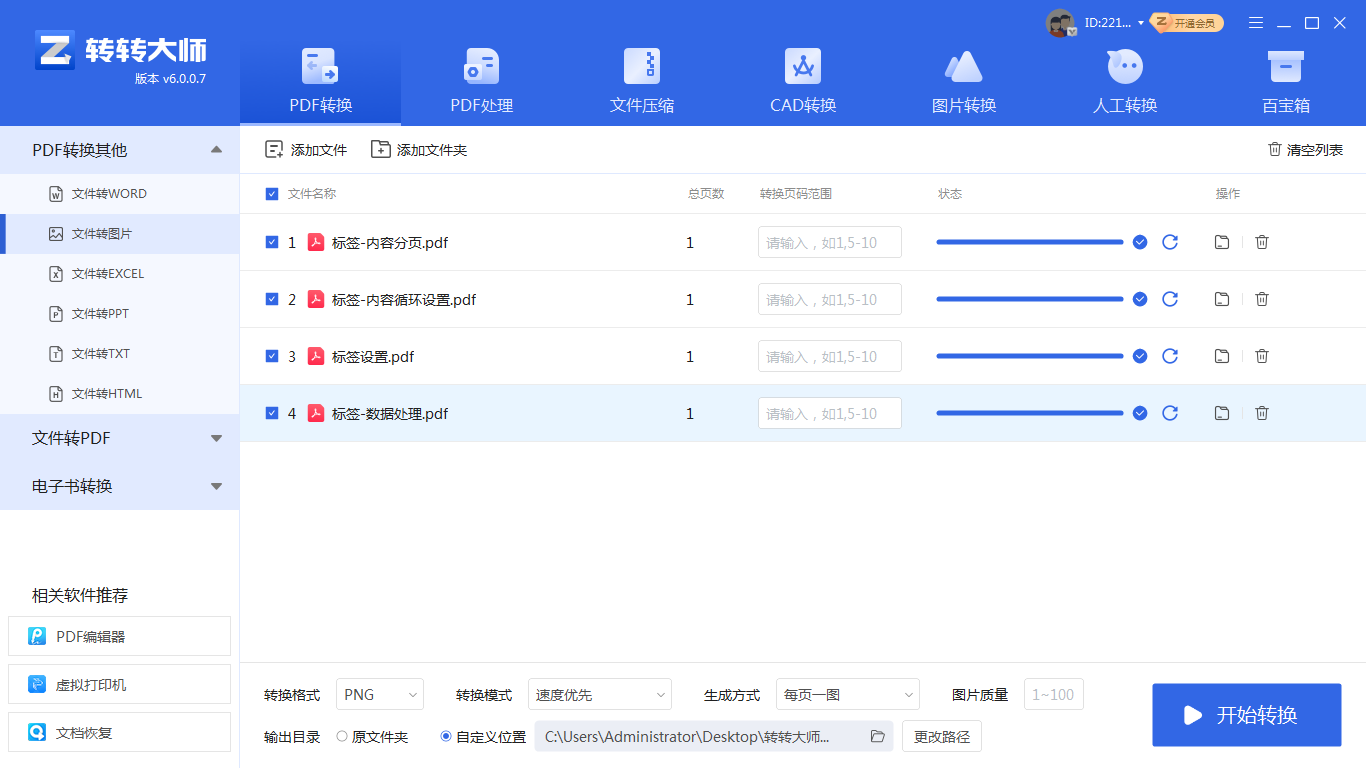Retry conversion of 标签-内容分页.pdf via refresh icon
The height and width of the screenshot is (768, 1366).
[1170, 242]
